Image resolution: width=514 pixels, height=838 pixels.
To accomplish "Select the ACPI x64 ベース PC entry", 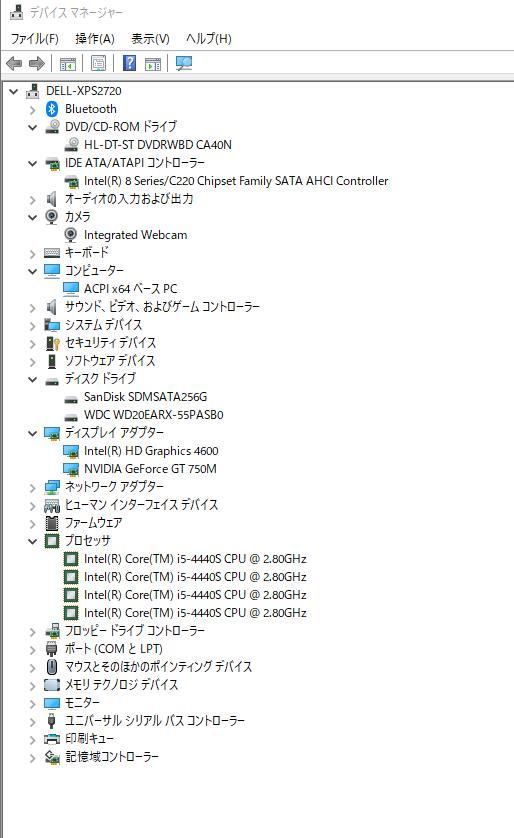I will click(x=130, y=289).
